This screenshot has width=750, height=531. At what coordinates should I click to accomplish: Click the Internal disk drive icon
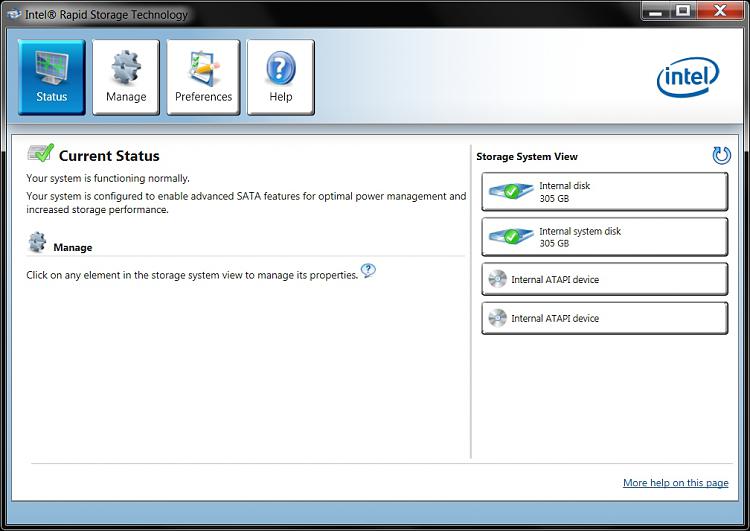click(x=511, y=191)
